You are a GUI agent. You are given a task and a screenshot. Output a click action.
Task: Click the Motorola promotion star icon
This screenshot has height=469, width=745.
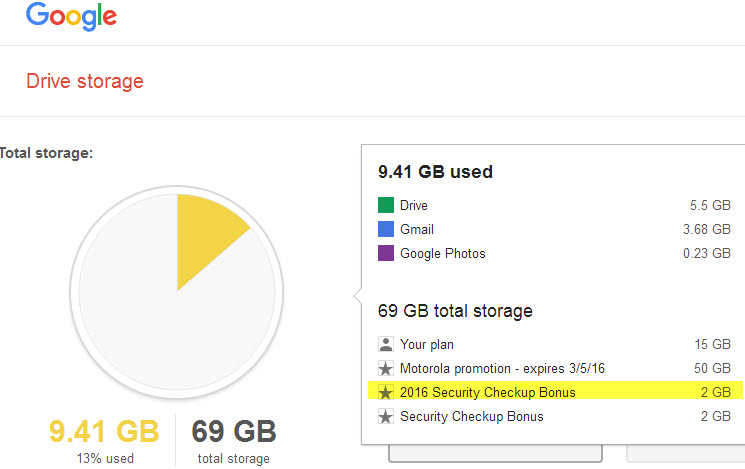point(386,368)
